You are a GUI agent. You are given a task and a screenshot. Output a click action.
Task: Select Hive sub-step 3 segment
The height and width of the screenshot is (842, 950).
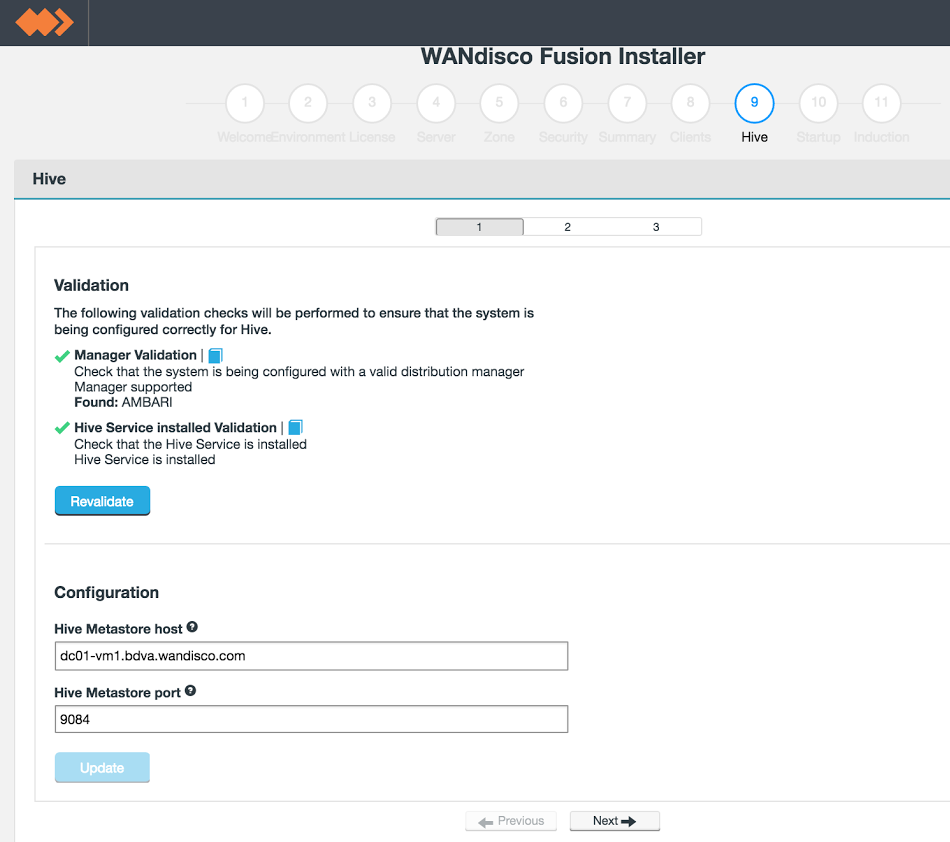[x=656, y=227]
